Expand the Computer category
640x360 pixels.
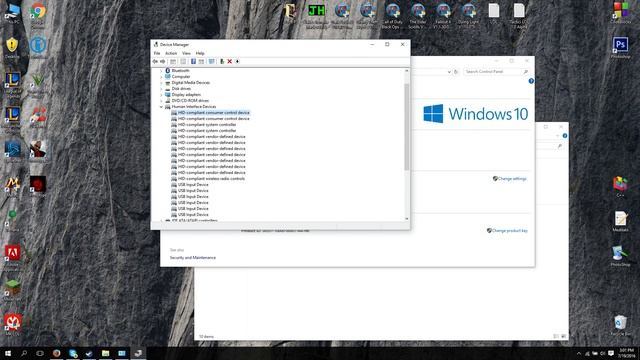(x=161, y=77)
